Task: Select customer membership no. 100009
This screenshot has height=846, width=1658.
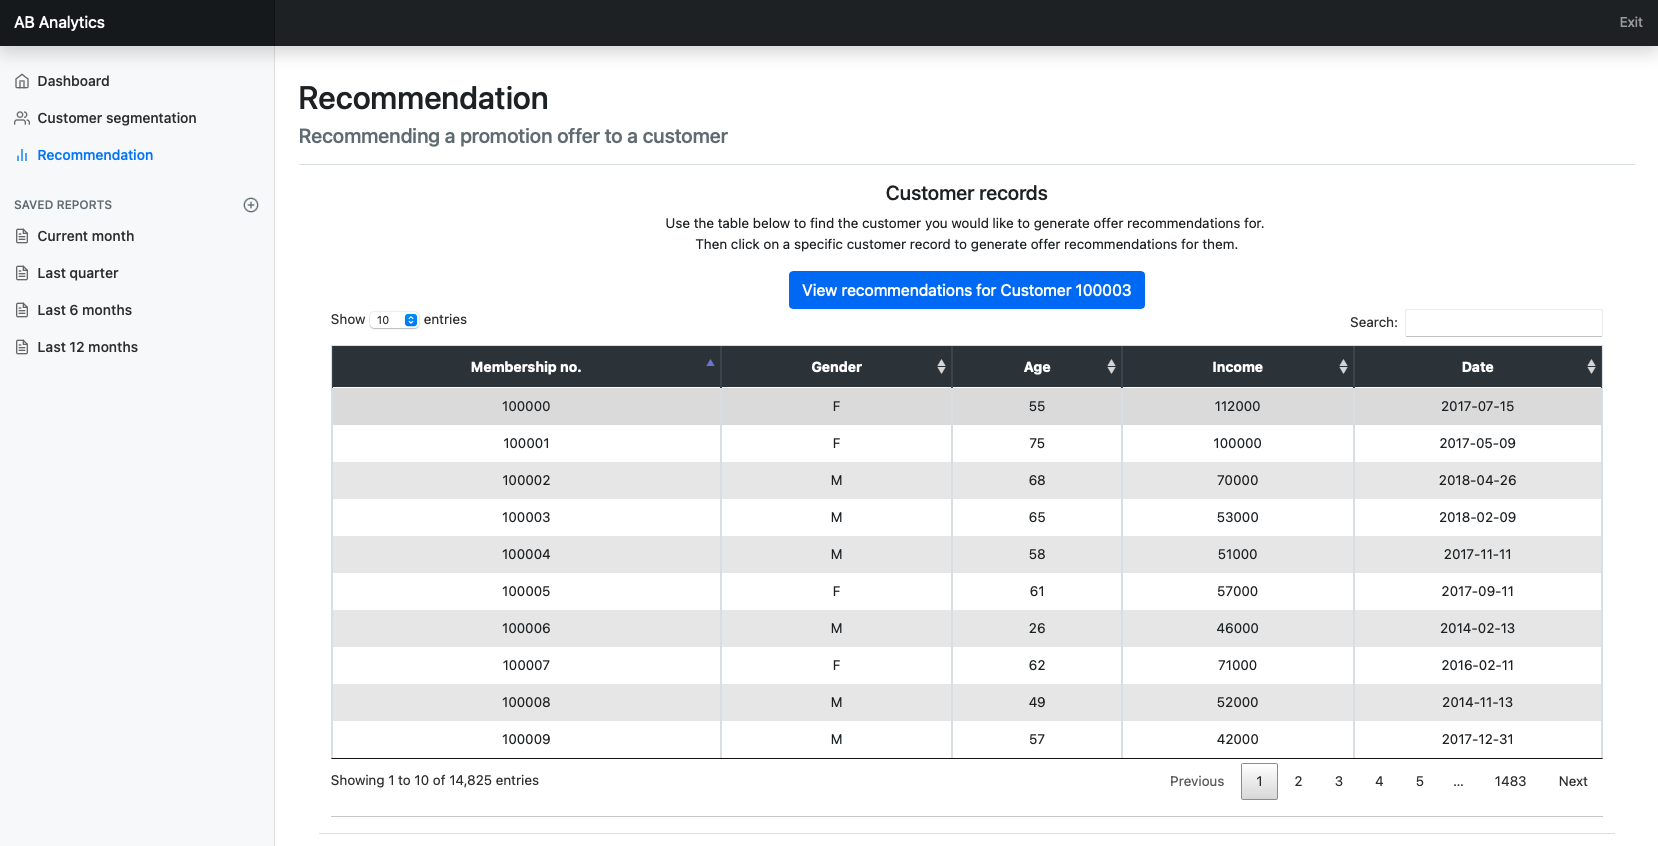Action: click(x=526, y=739)
